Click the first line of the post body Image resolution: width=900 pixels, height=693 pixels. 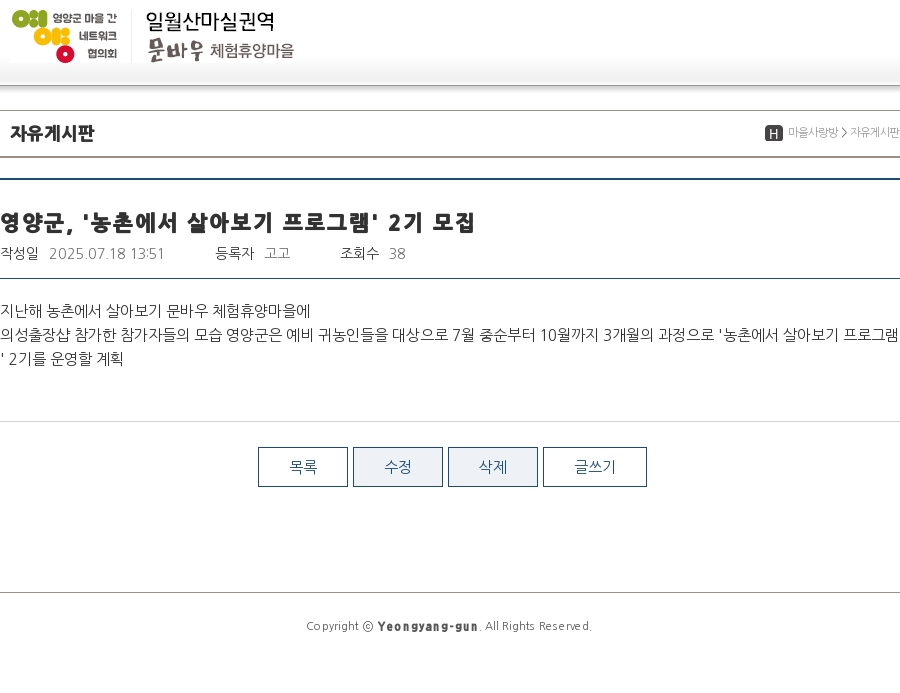[x=155, y=310]
